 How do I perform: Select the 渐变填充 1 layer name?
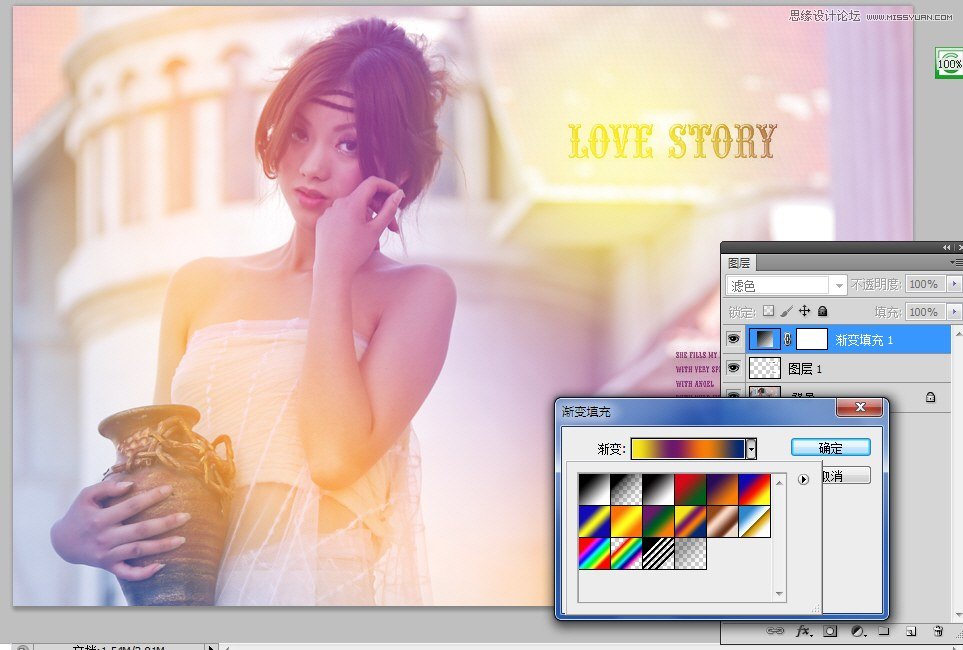[x=864, y=340]
